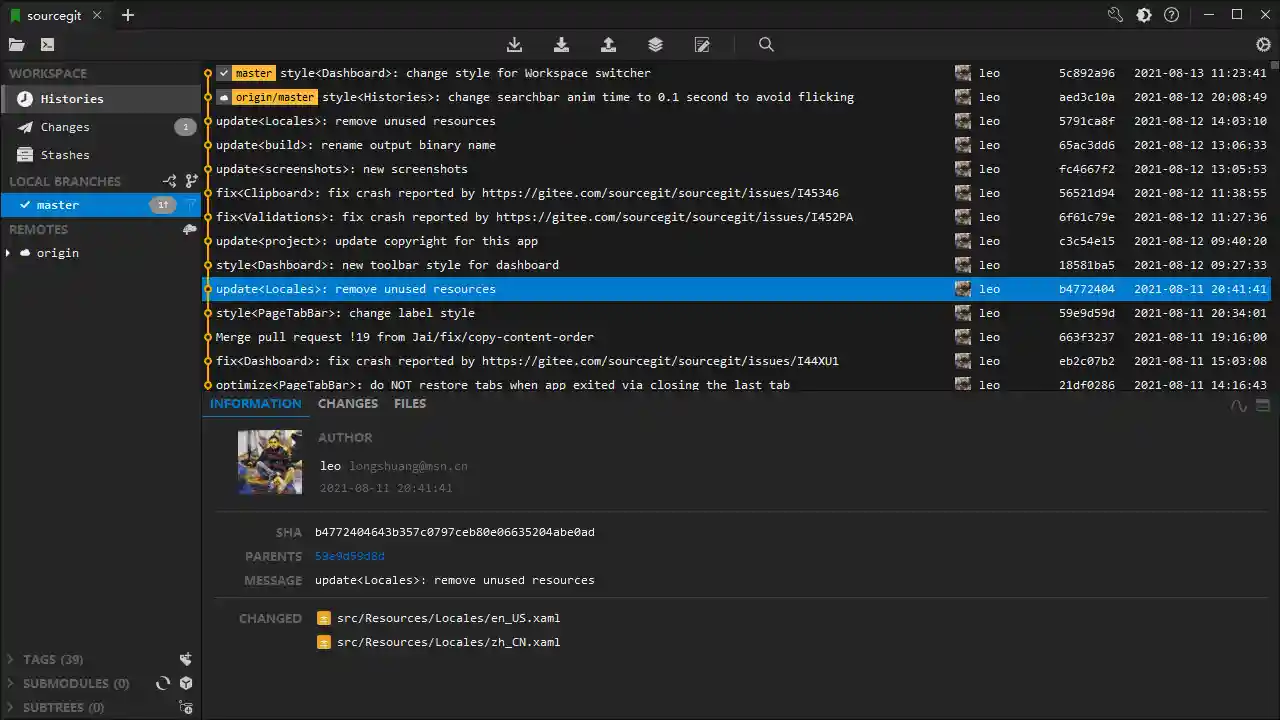Switch to the CHANGES tab

(x=347, y=404)
